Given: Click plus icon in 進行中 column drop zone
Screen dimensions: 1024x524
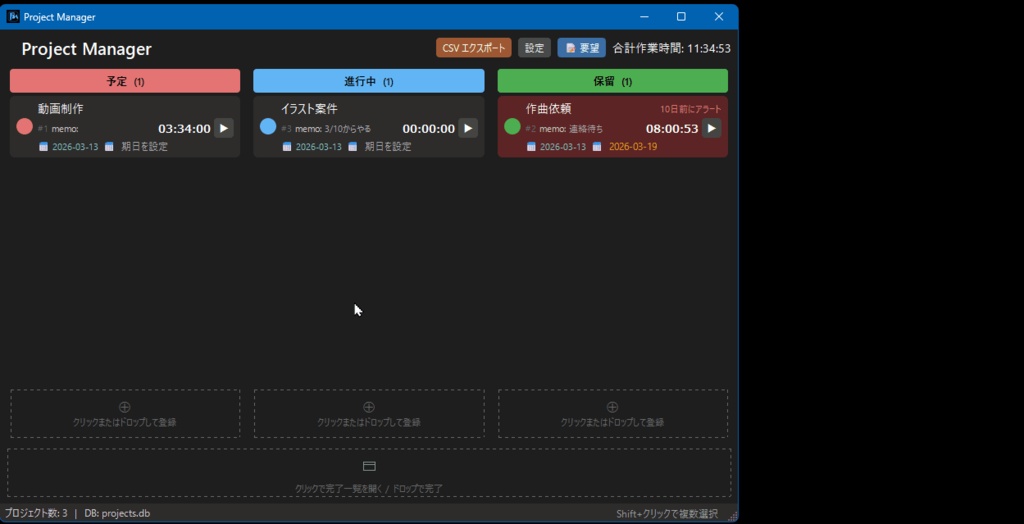Looking at the screenshot, I should tap(369, 408).
